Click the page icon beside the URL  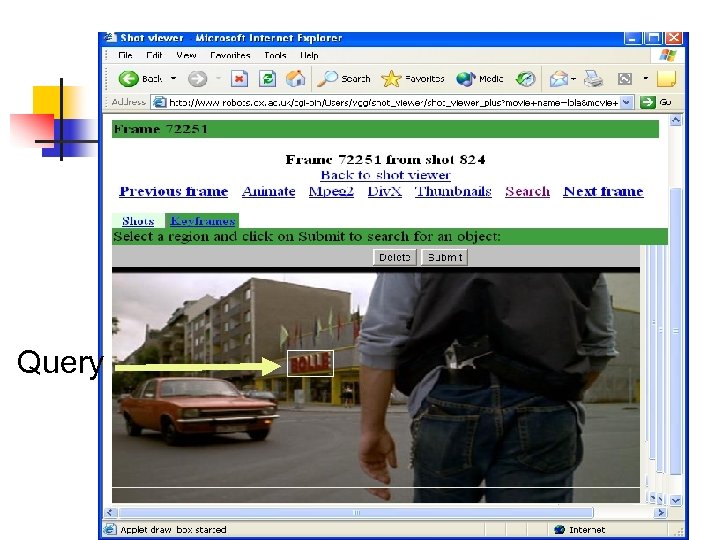[x=159, y=102]
